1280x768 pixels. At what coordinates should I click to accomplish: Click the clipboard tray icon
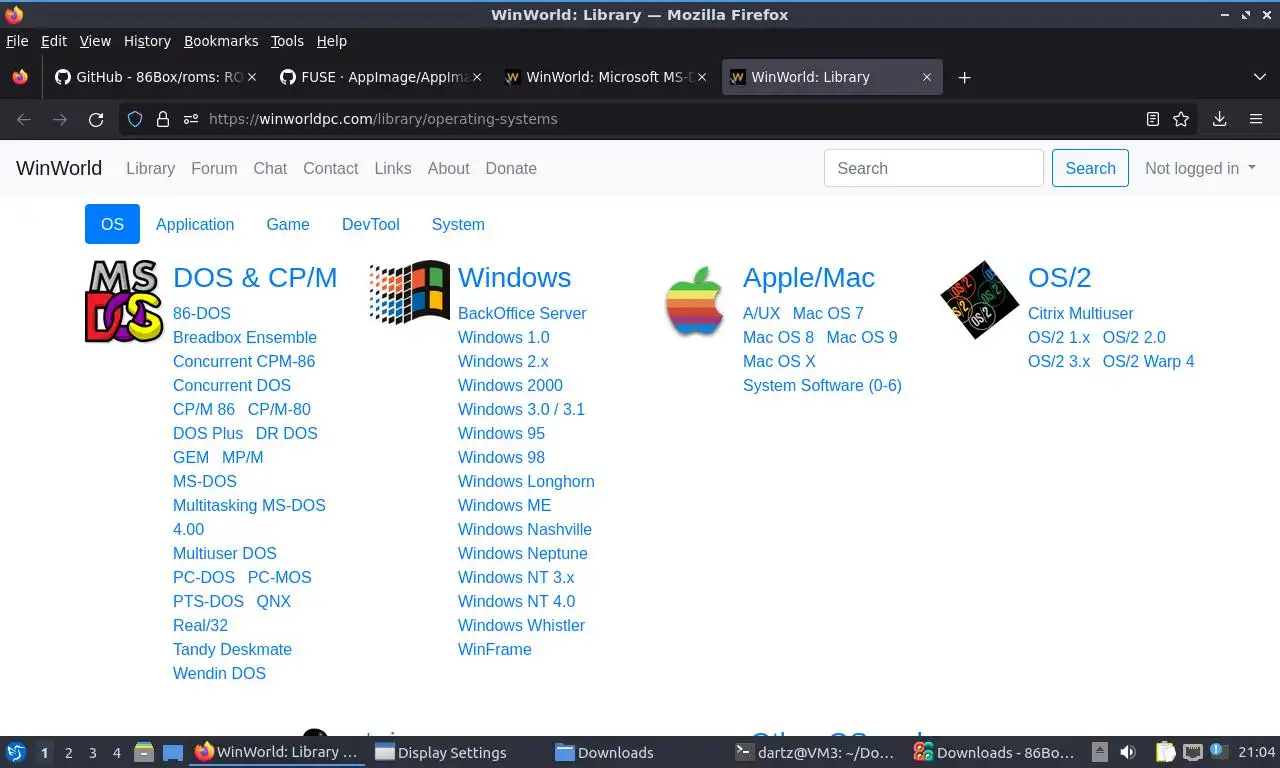(1165, 752)
